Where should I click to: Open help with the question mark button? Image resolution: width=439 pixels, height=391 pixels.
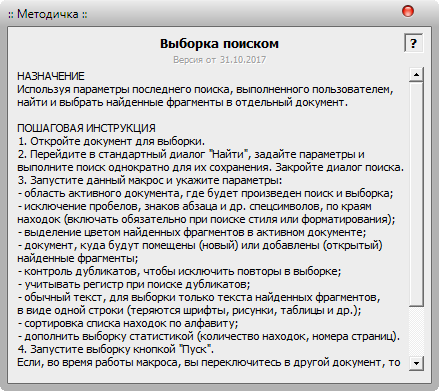point(413,43)
